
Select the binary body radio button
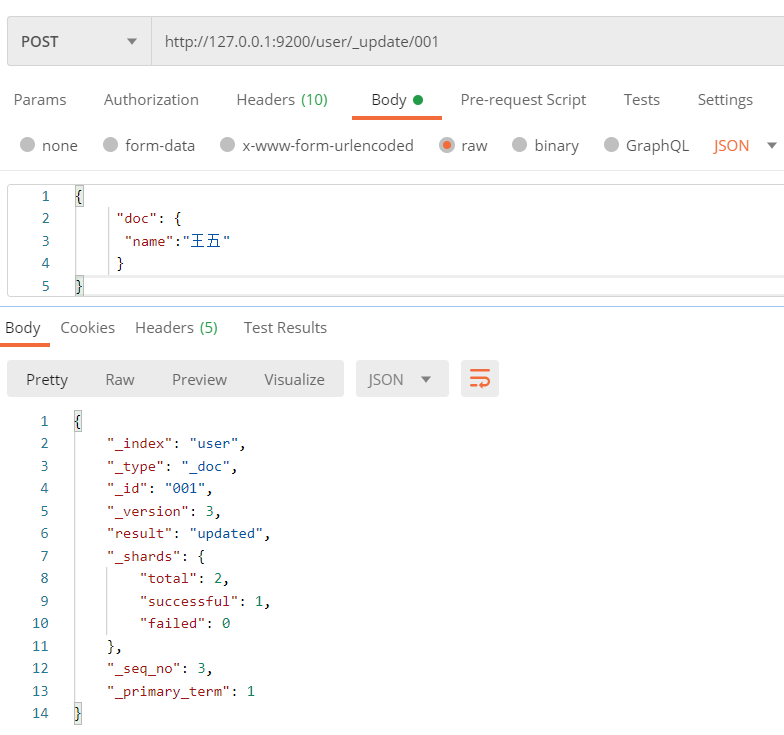click(520, 145)
